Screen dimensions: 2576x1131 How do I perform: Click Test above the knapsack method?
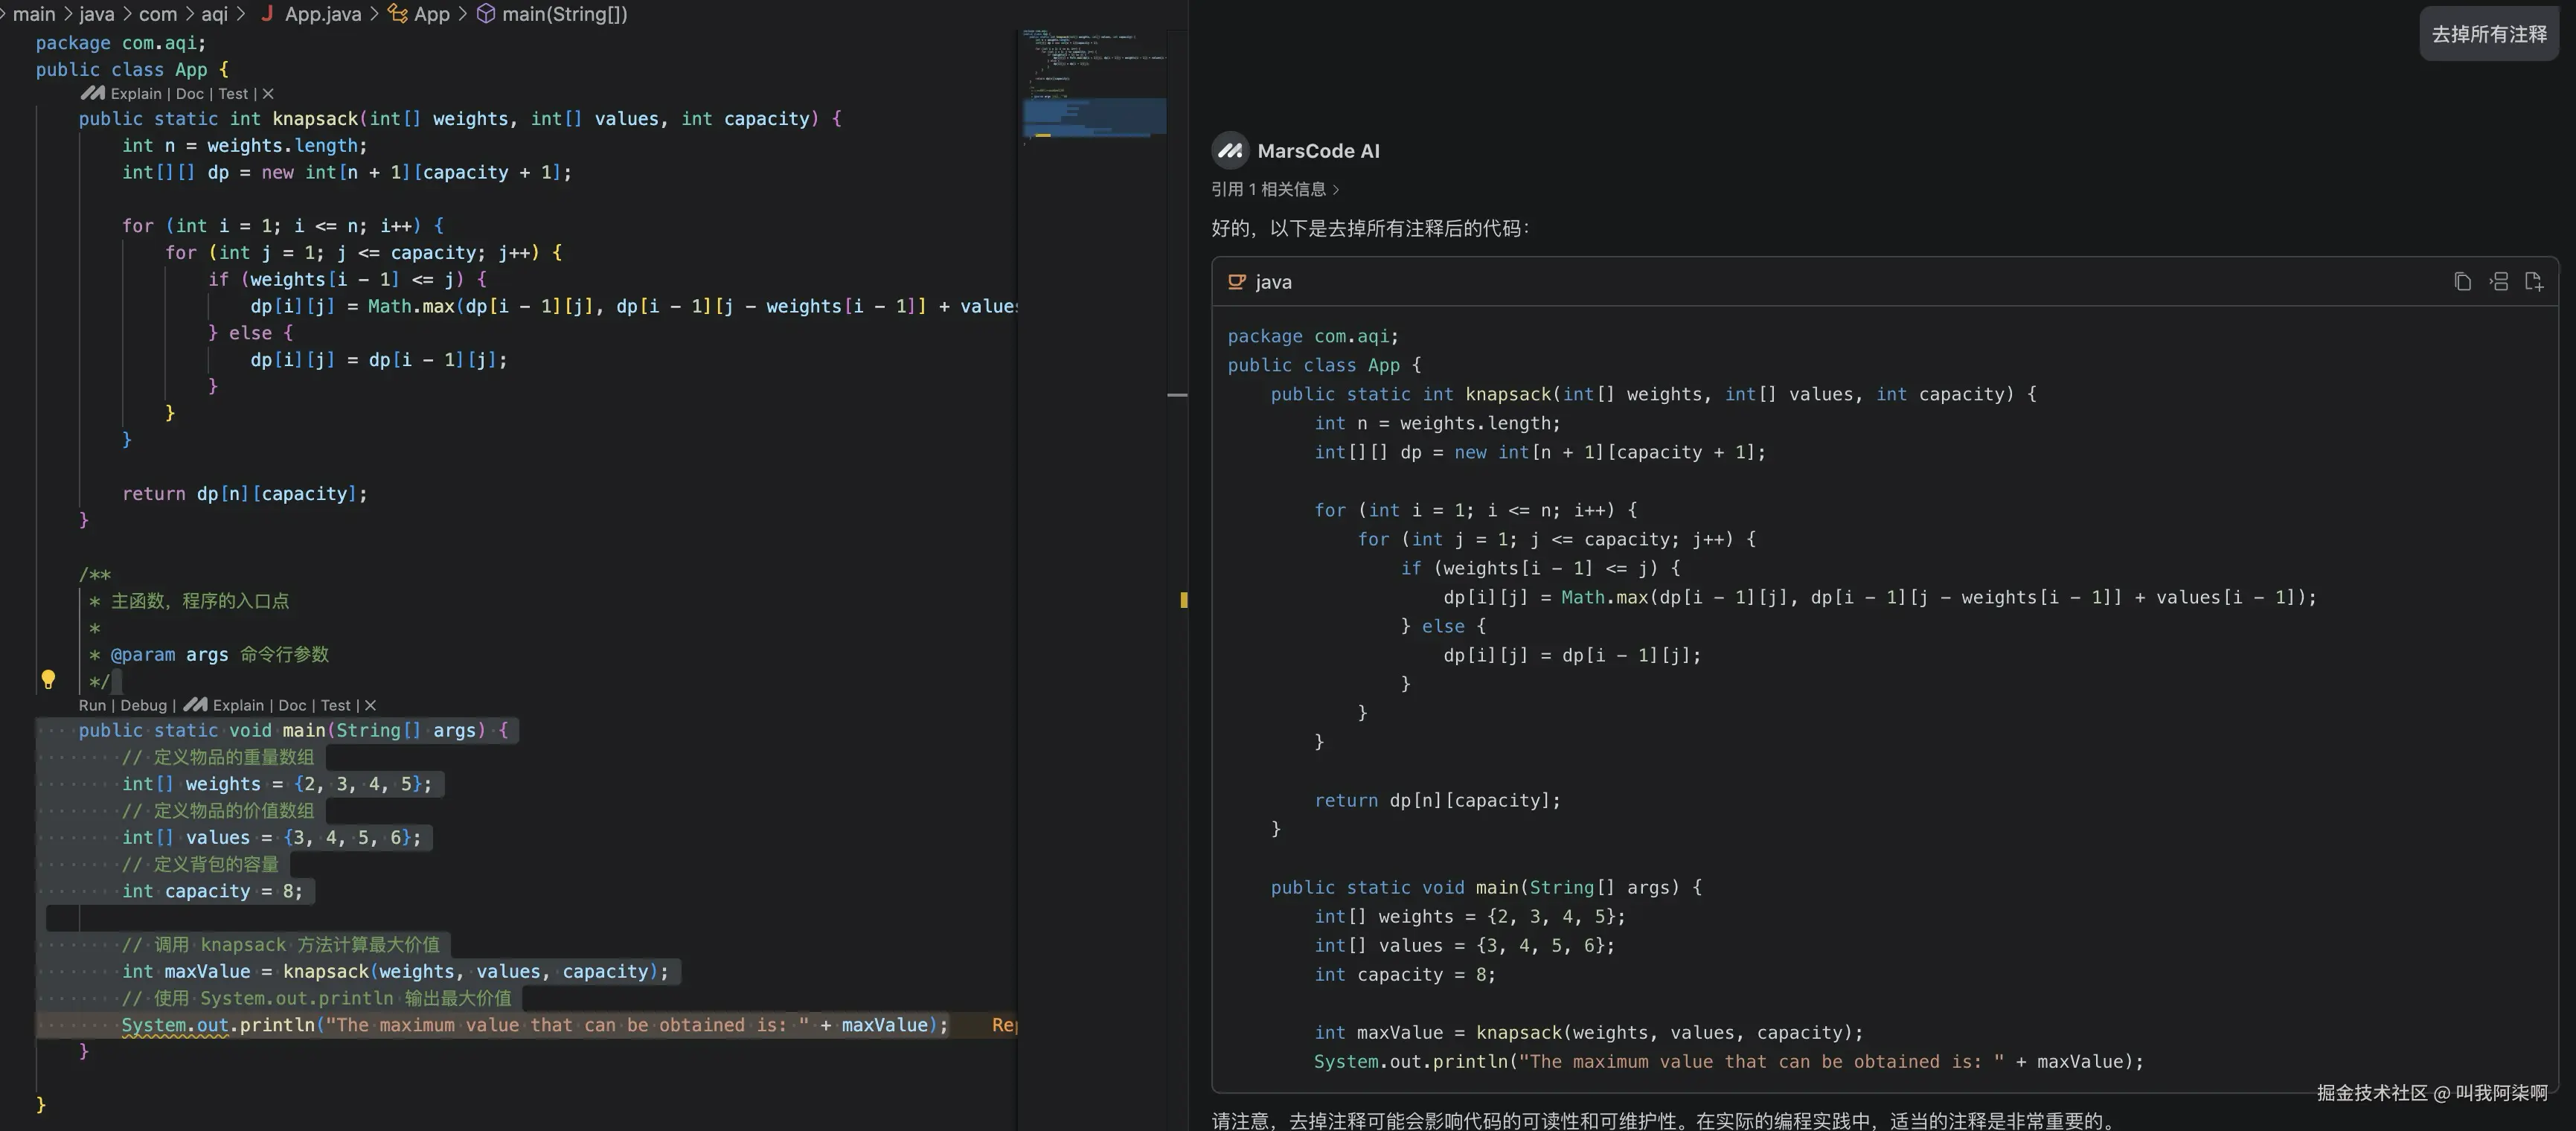click(x=233, y=94)
